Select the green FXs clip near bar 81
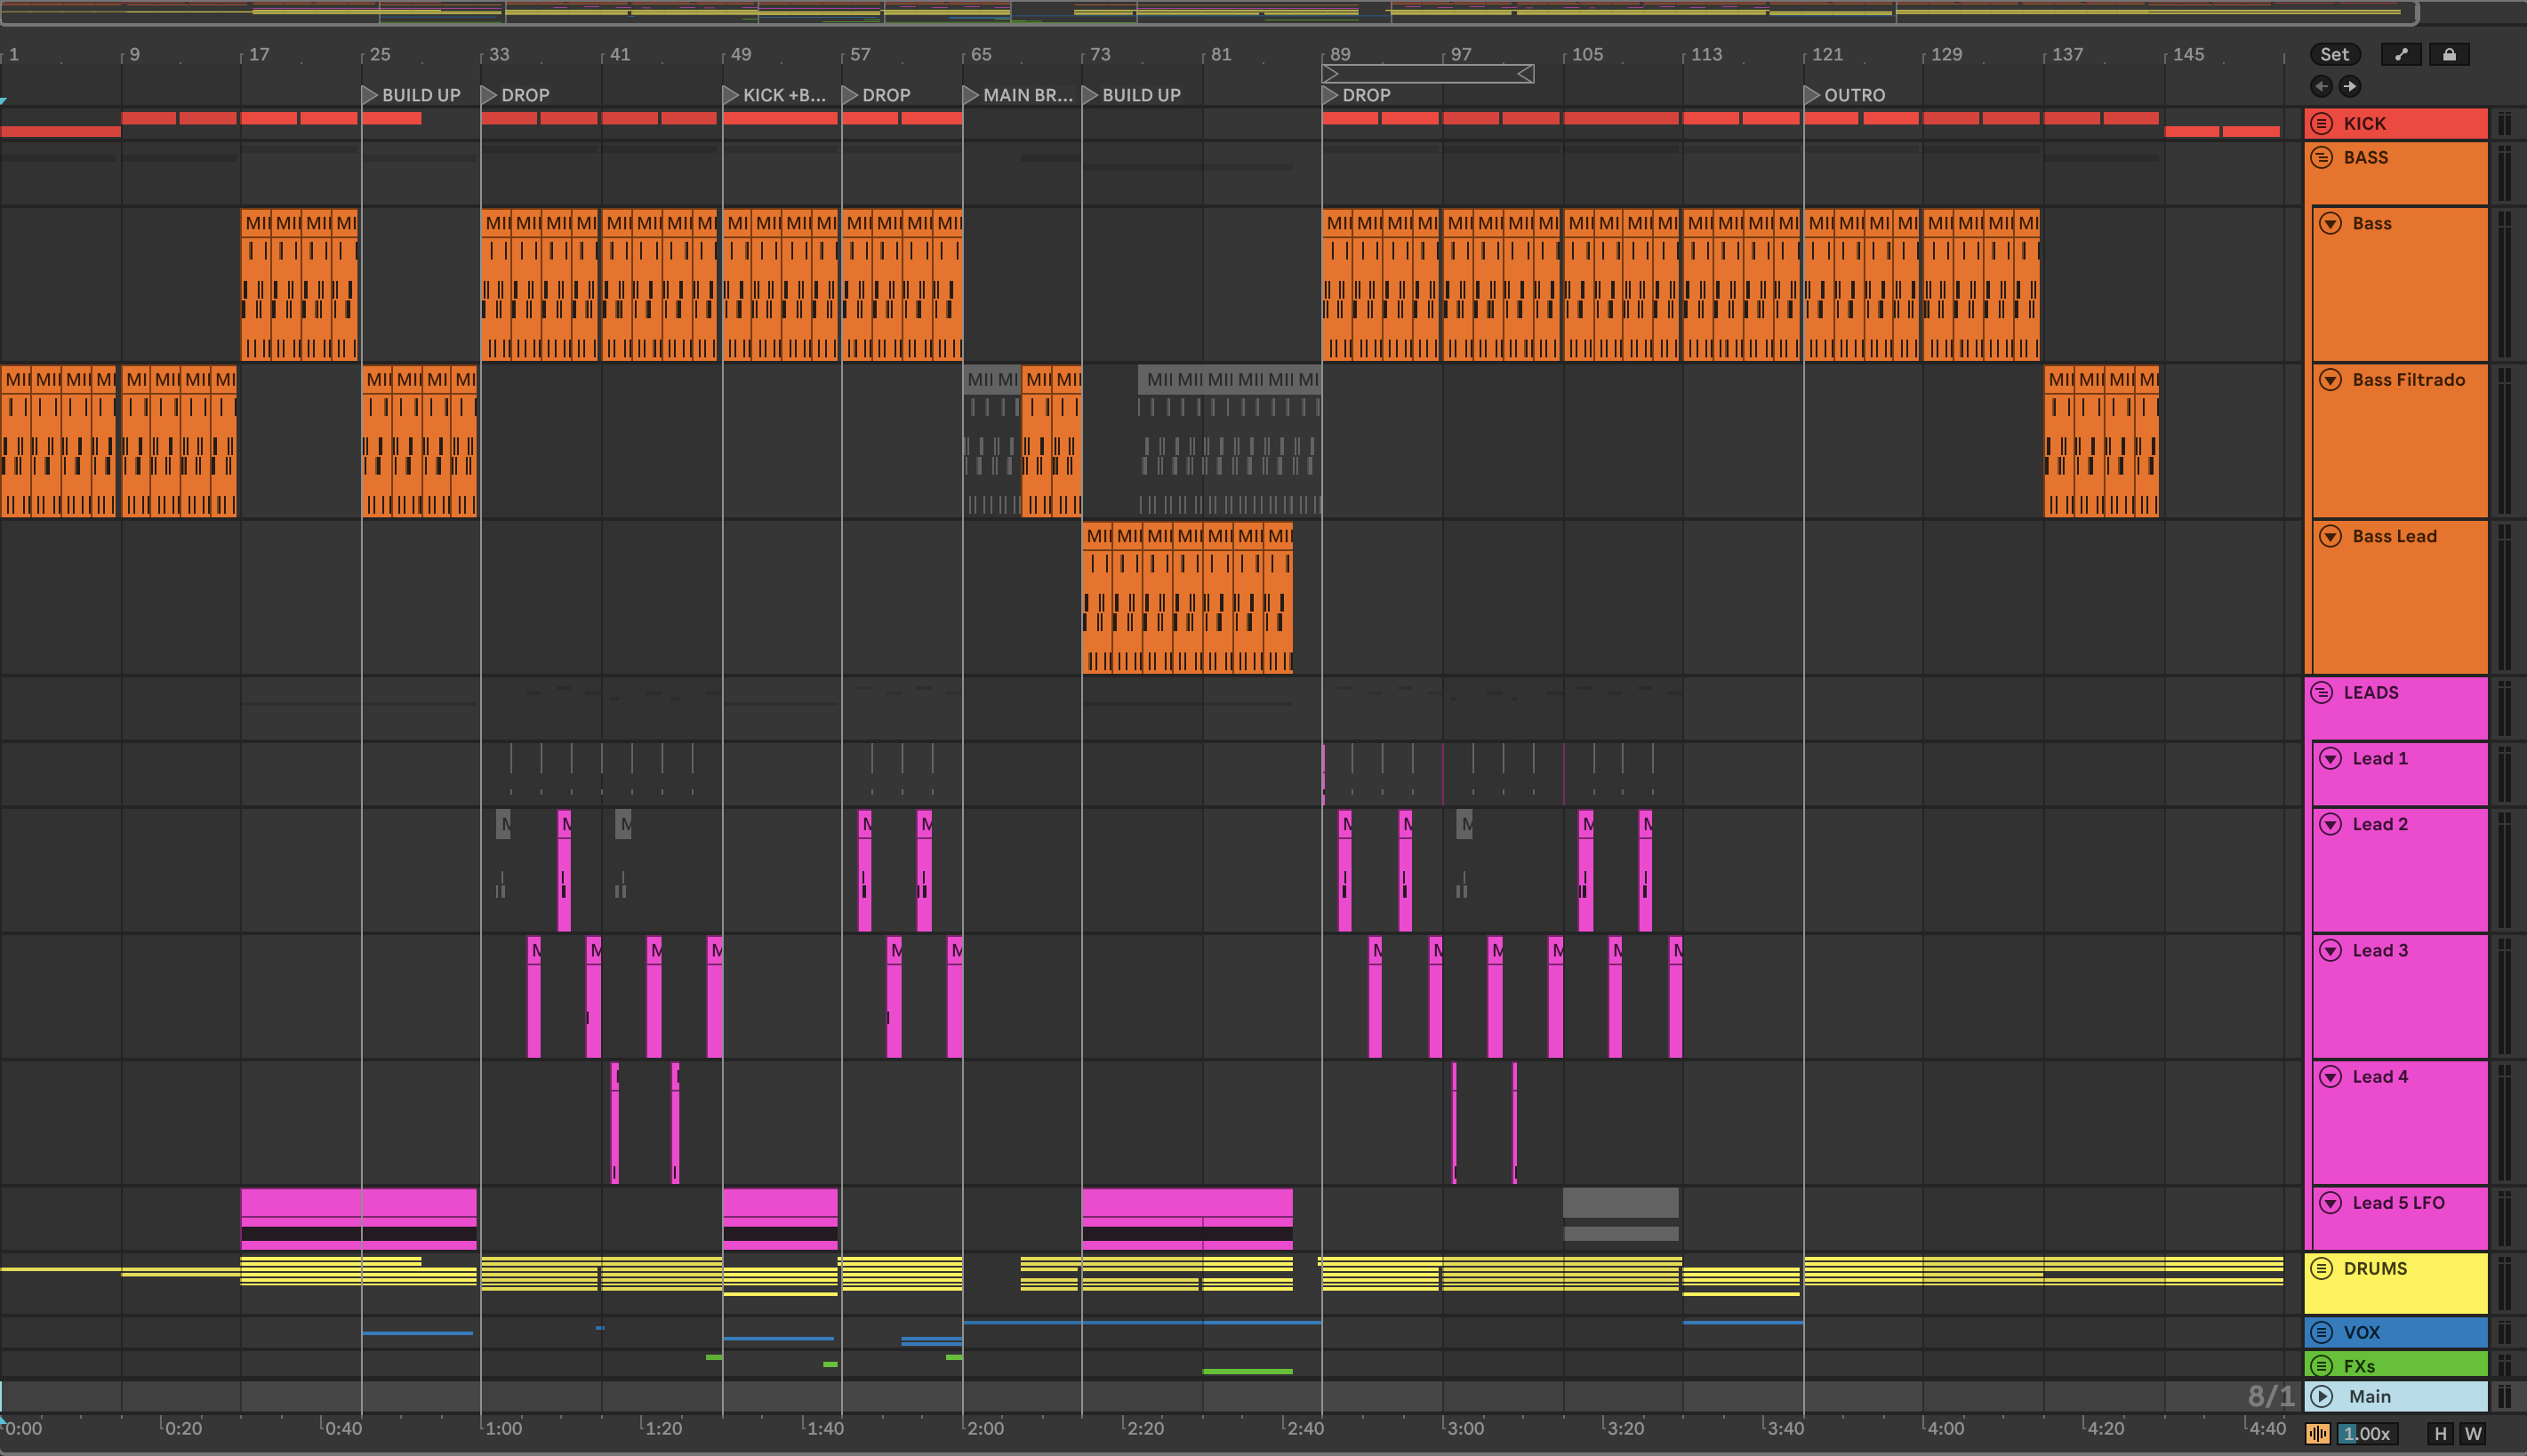Image resolution: width=2527 pixels, height=1456 pixels. tap(1247, 1371)
